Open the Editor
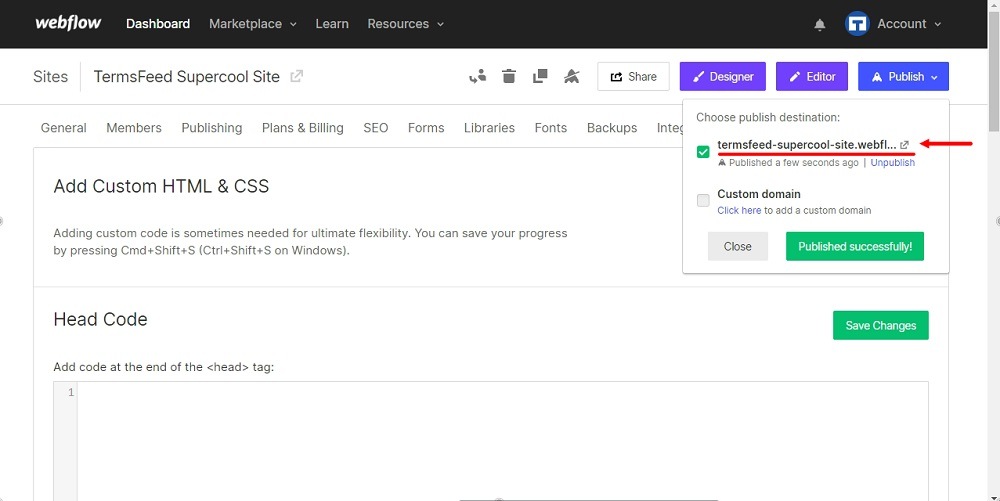 tap(812, 76)
